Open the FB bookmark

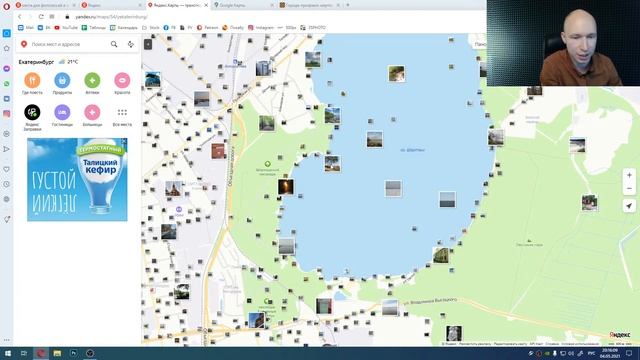click(169, 28)
